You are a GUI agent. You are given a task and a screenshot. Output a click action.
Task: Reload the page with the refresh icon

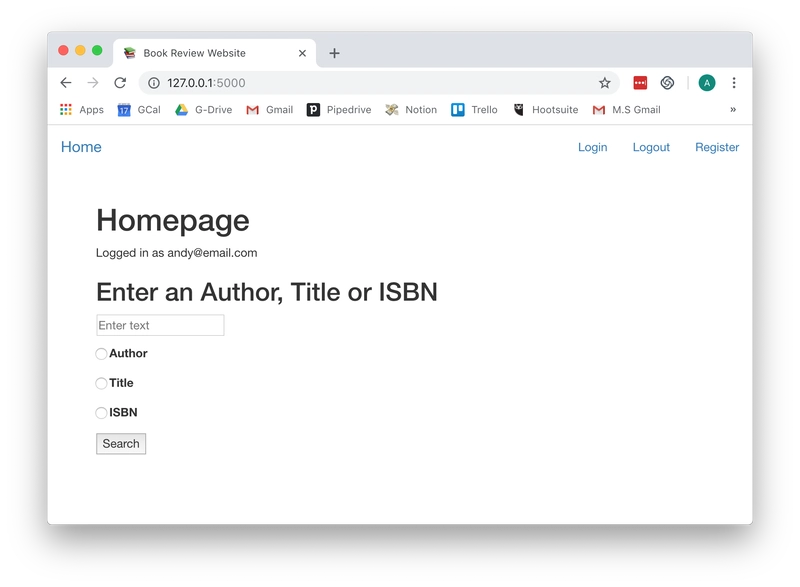tap(120, 83)
